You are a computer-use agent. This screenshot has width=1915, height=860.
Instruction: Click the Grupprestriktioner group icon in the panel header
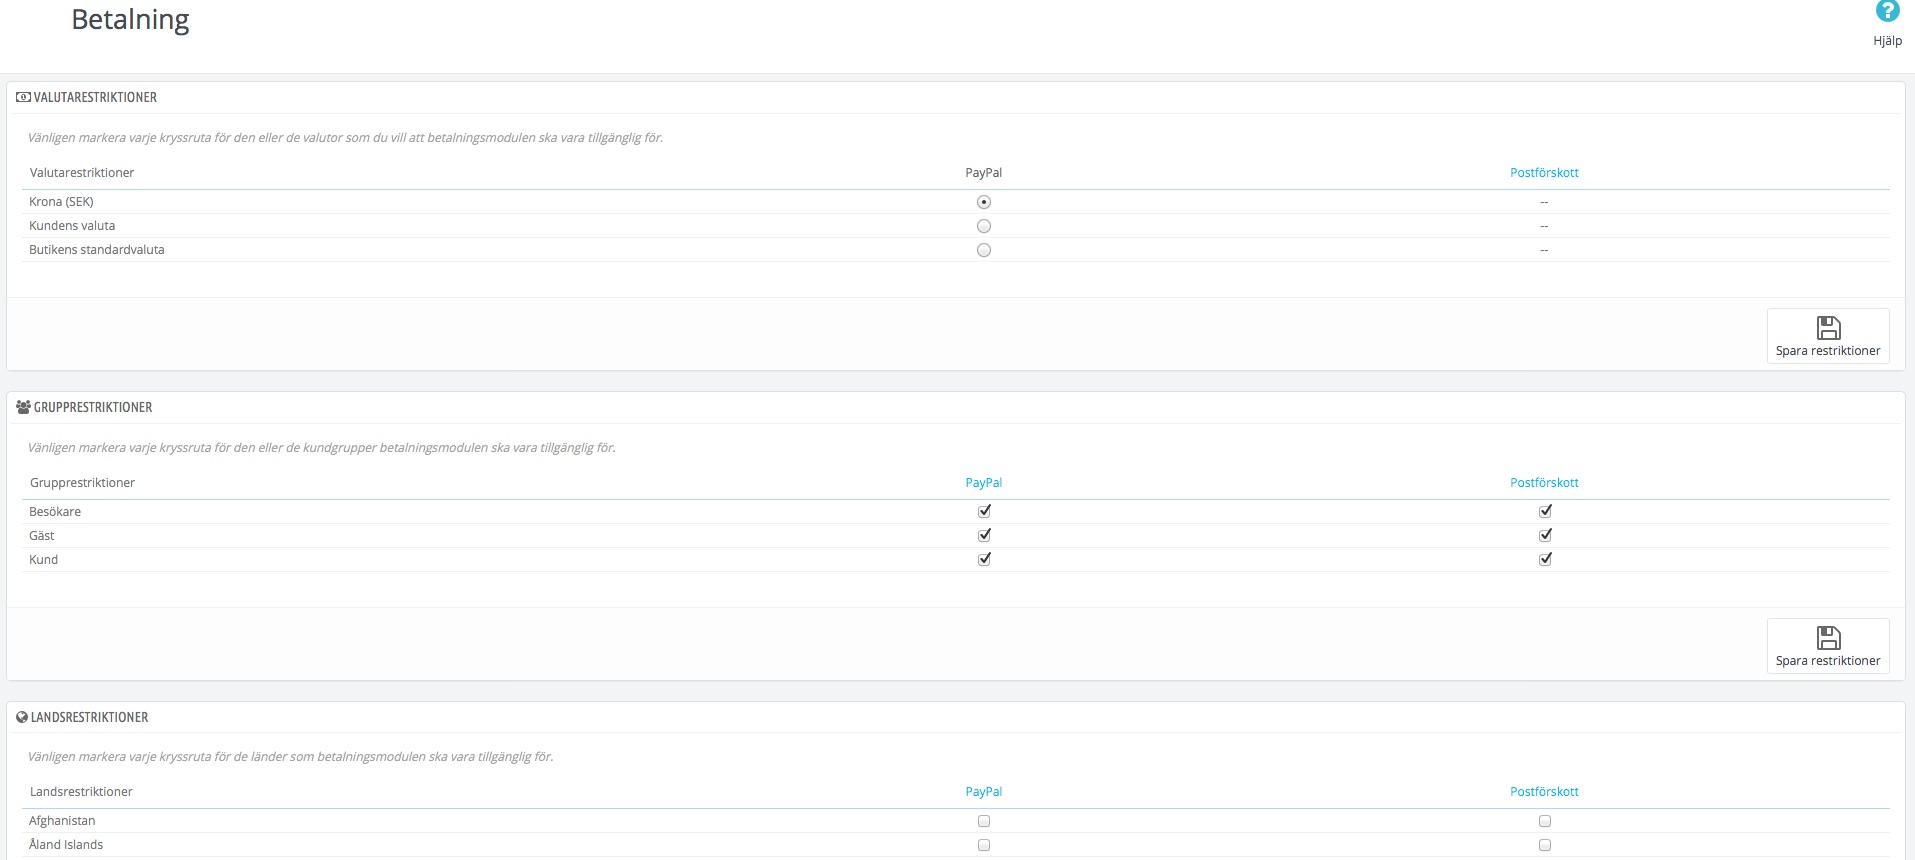click(23, 407)
